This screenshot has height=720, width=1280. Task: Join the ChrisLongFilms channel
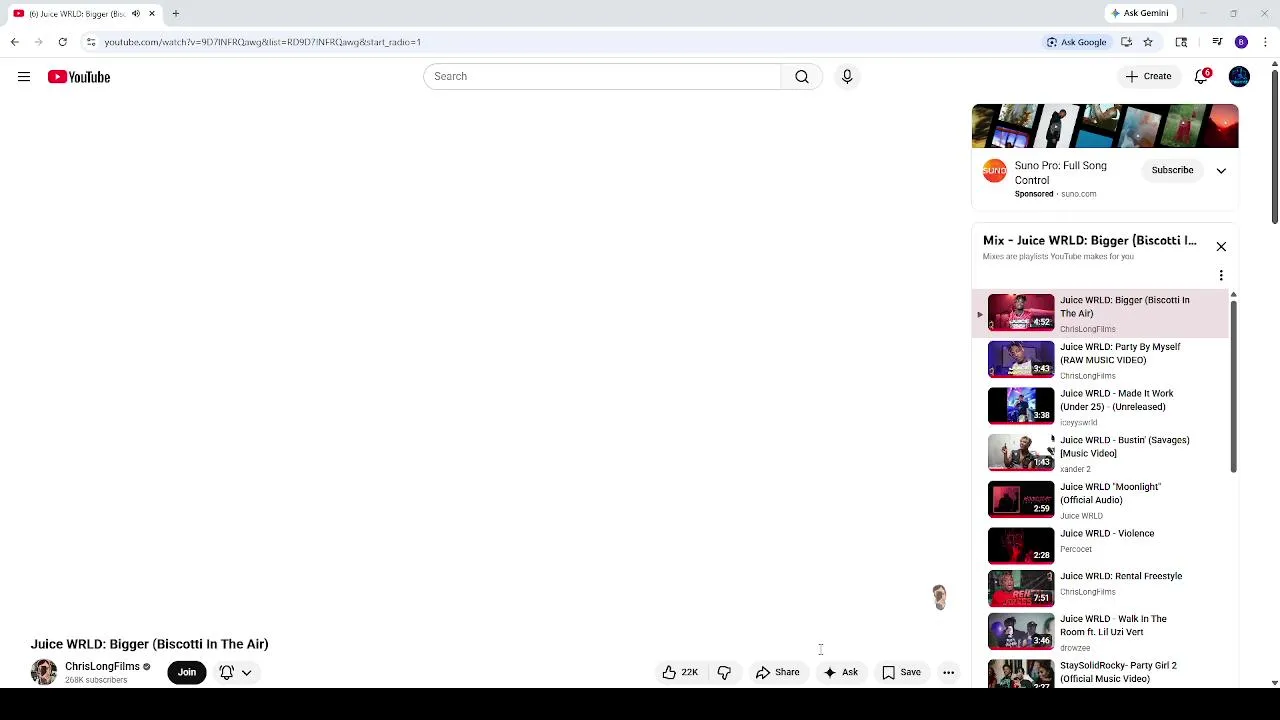(x=187, y=673)
